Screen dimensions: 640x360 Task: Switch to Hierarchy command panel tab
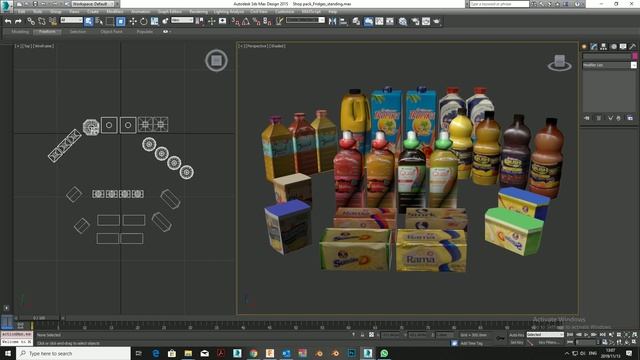pos(603,47)
